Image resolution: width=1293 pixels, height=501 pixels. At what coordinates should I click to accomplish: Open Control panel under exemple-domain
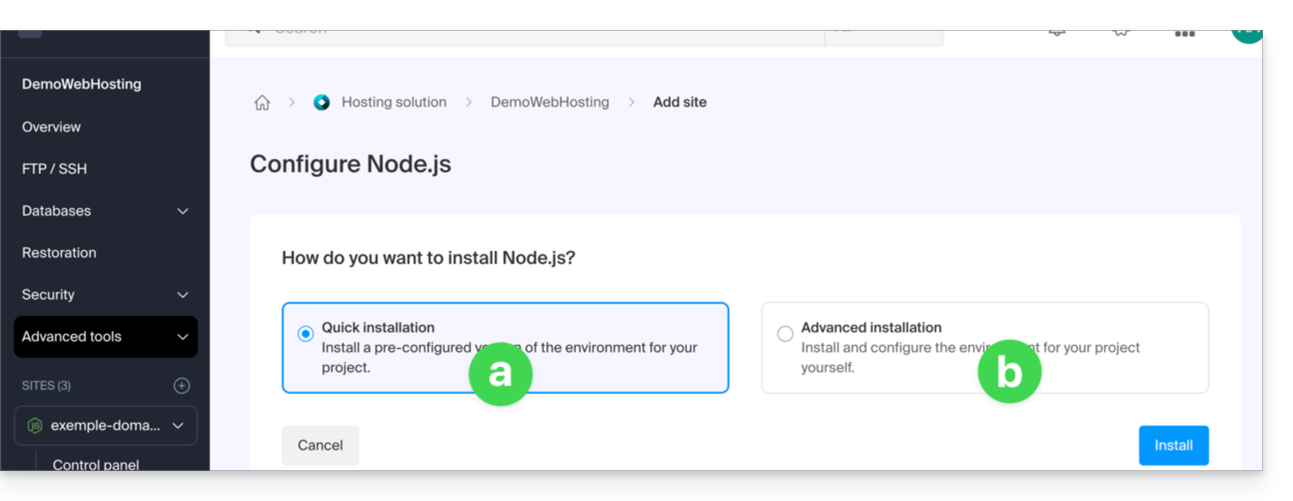[96, 464]
